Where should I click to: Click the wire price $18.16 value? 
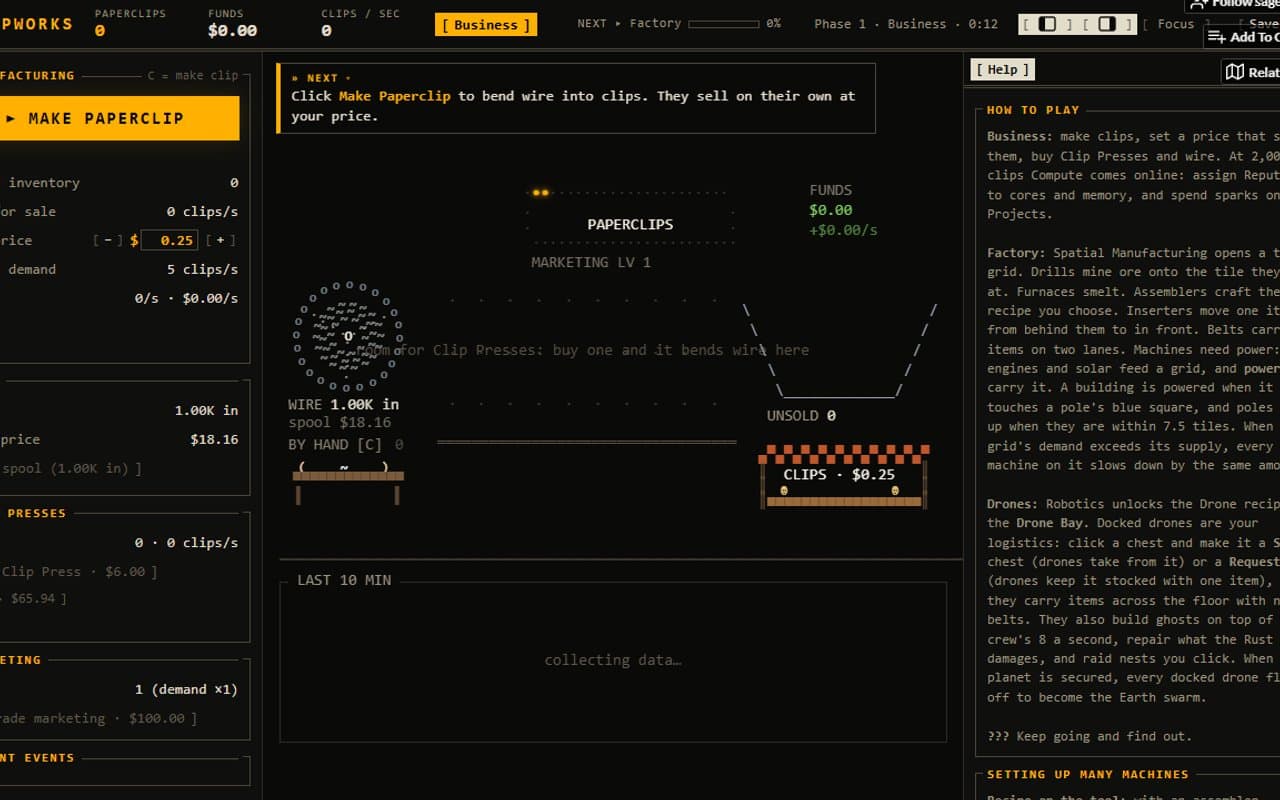(214, 439)
